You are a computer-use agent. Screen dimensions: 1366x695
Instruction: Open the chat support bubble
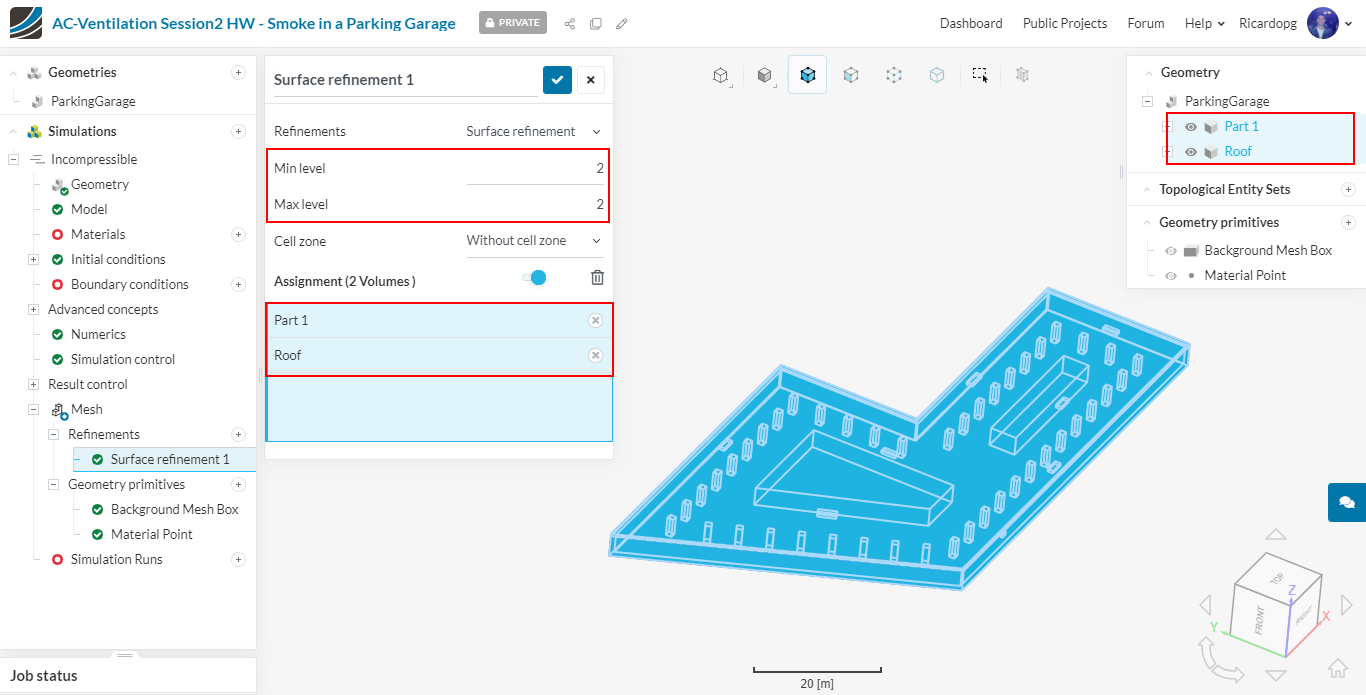tap(1347, 502)
